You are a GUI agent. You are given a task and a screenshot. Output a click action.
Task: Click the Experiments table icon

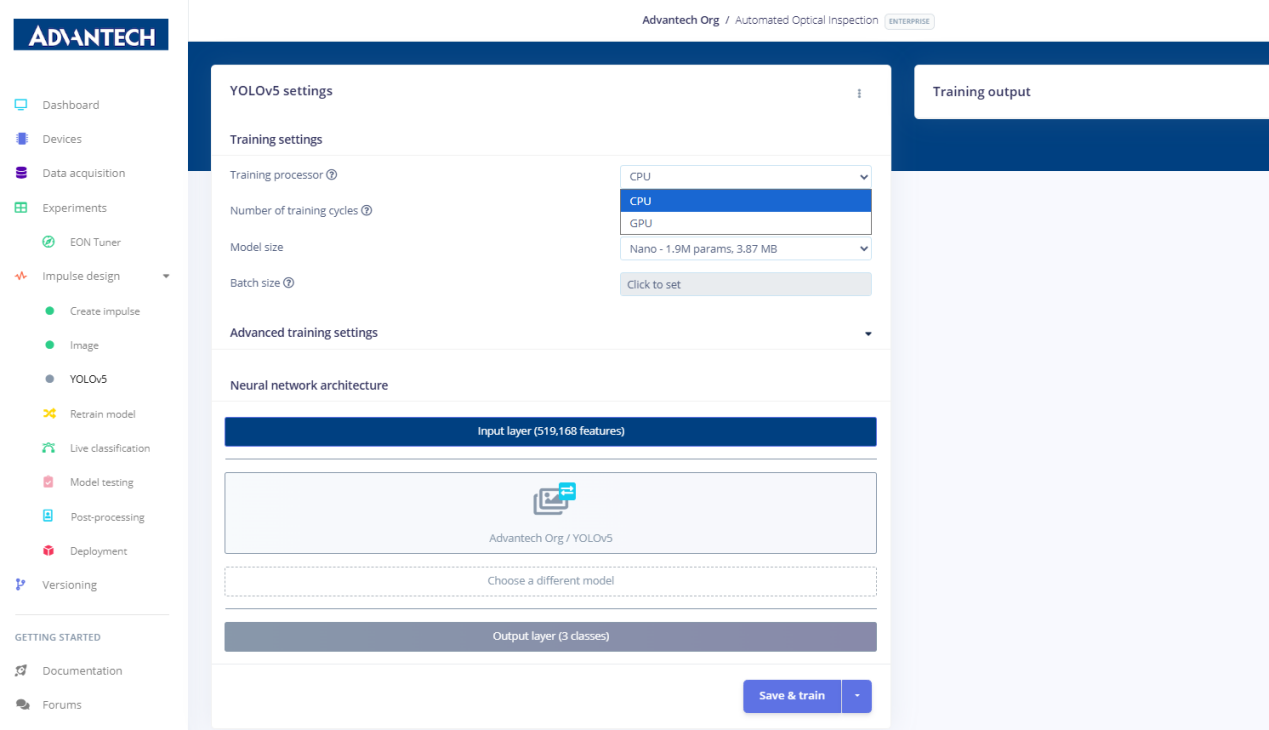21,208
